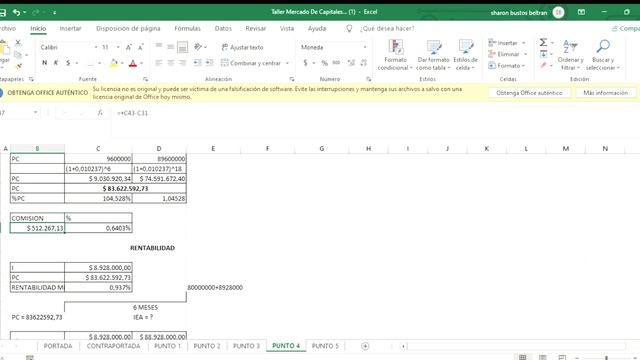The width and height of the screenshot is (640, 360).
Task: Align cell text right
Action: coord(182,63)
